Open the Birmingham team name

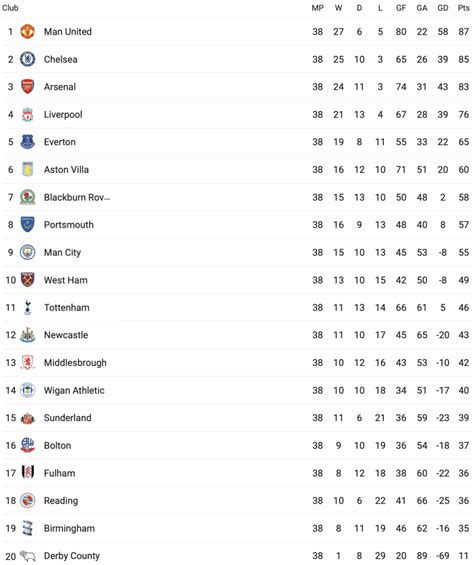[x=69, y=529]
